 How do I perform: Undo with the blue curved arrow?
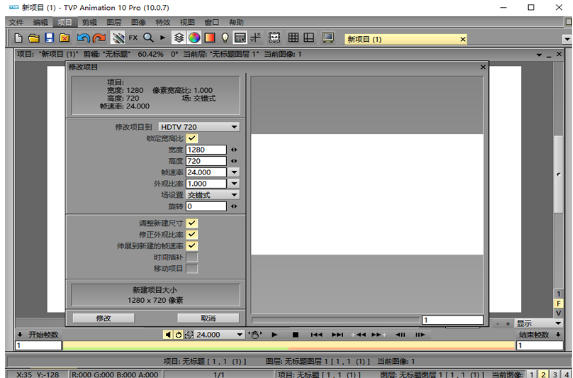[83, 38]
